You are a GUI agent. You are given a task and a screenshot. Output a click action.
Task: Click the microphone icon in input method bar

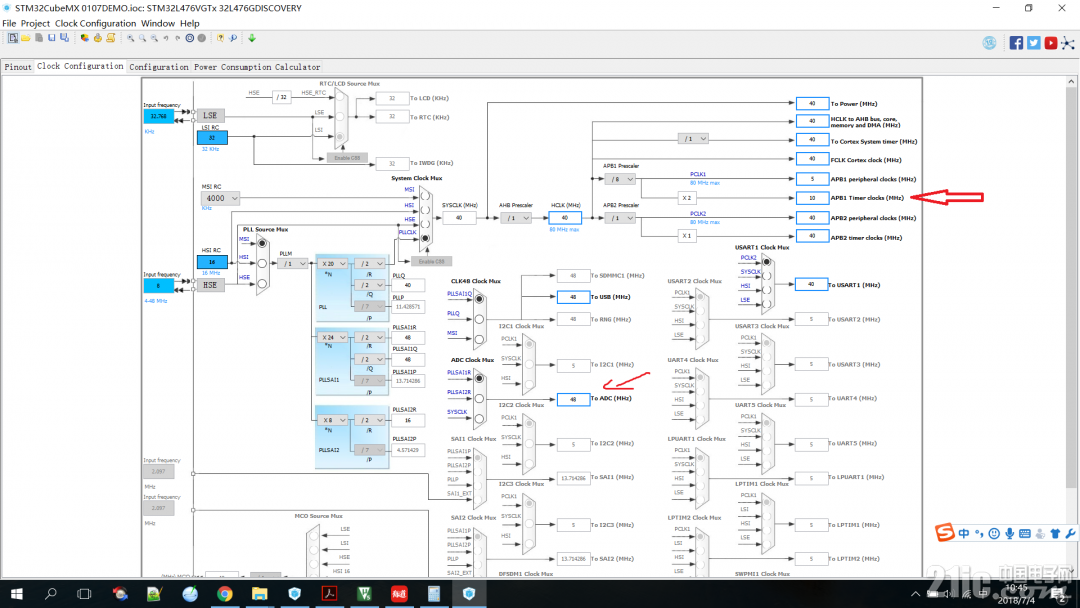pyautogui.click(x=1009, y=534)
